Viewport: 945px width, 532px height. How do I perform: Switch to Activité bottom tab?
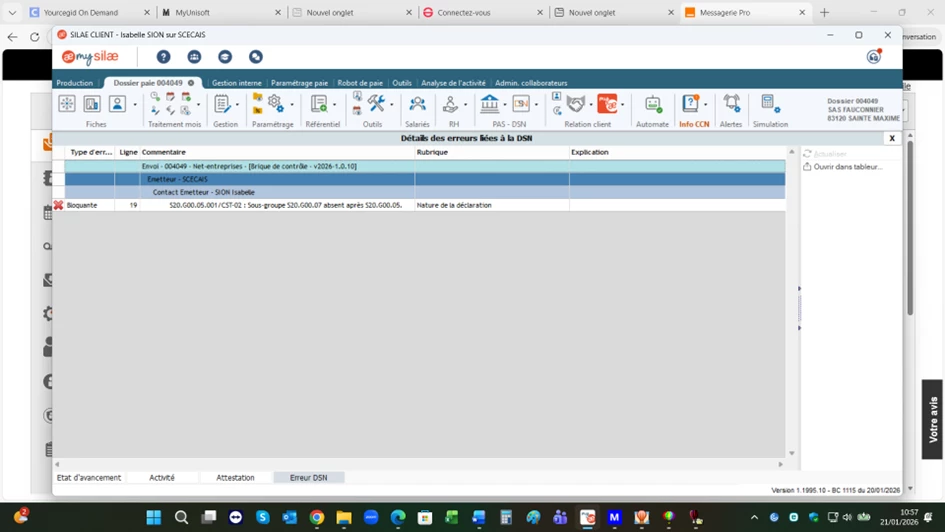pos(162,478)
